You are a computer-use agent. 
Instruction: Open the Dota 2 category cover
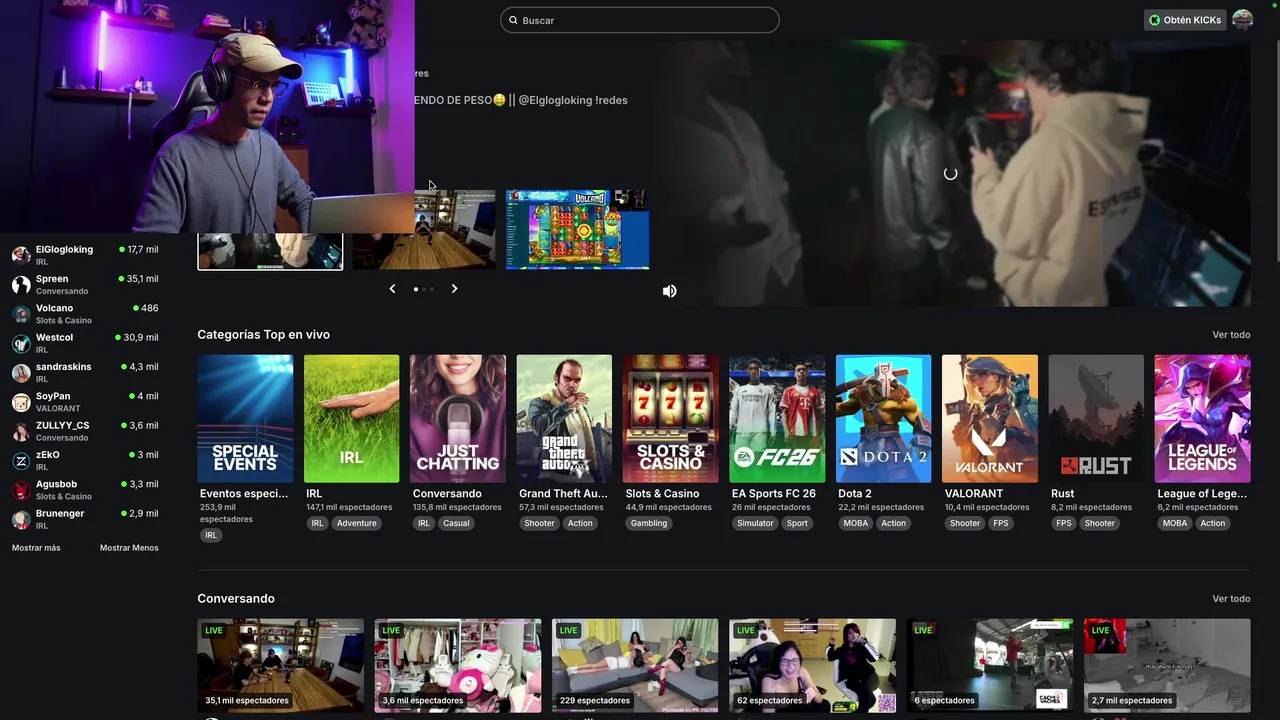pos(883,419)
